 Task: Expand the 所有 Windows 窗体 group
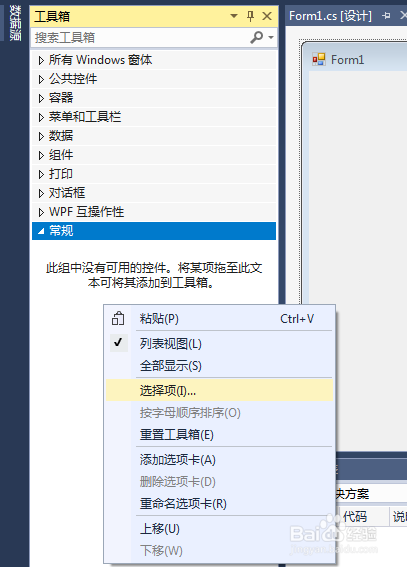coord(41,60)
